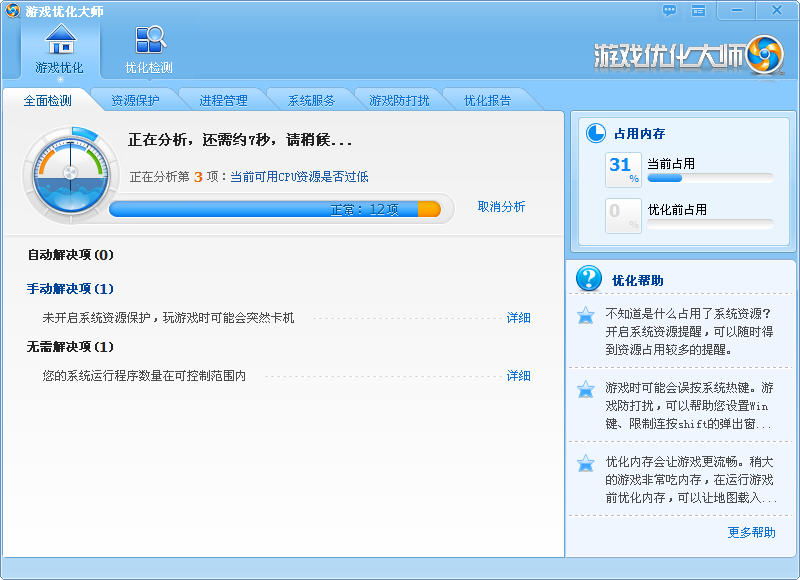This screenshot has height=580, width=800.
Task: Switch to the 游戏防打扰 tab
Action: coord(399,100)
